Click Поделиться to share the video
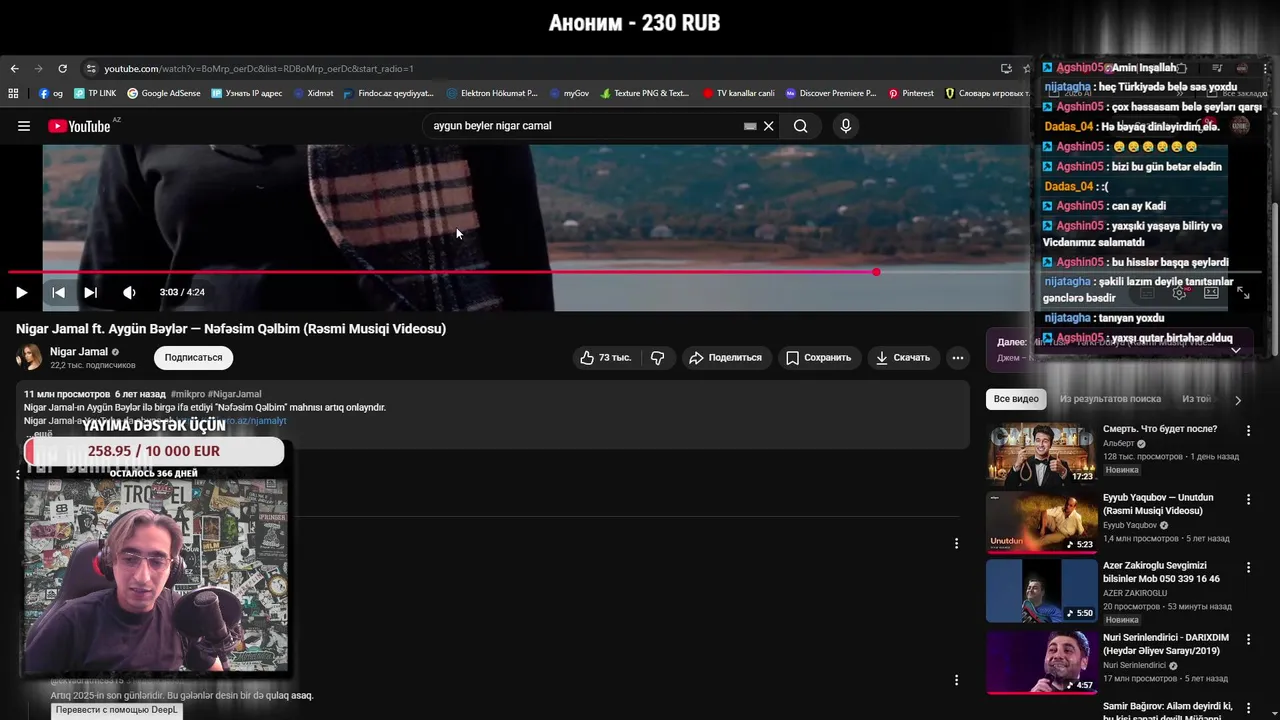 [725, 357]
